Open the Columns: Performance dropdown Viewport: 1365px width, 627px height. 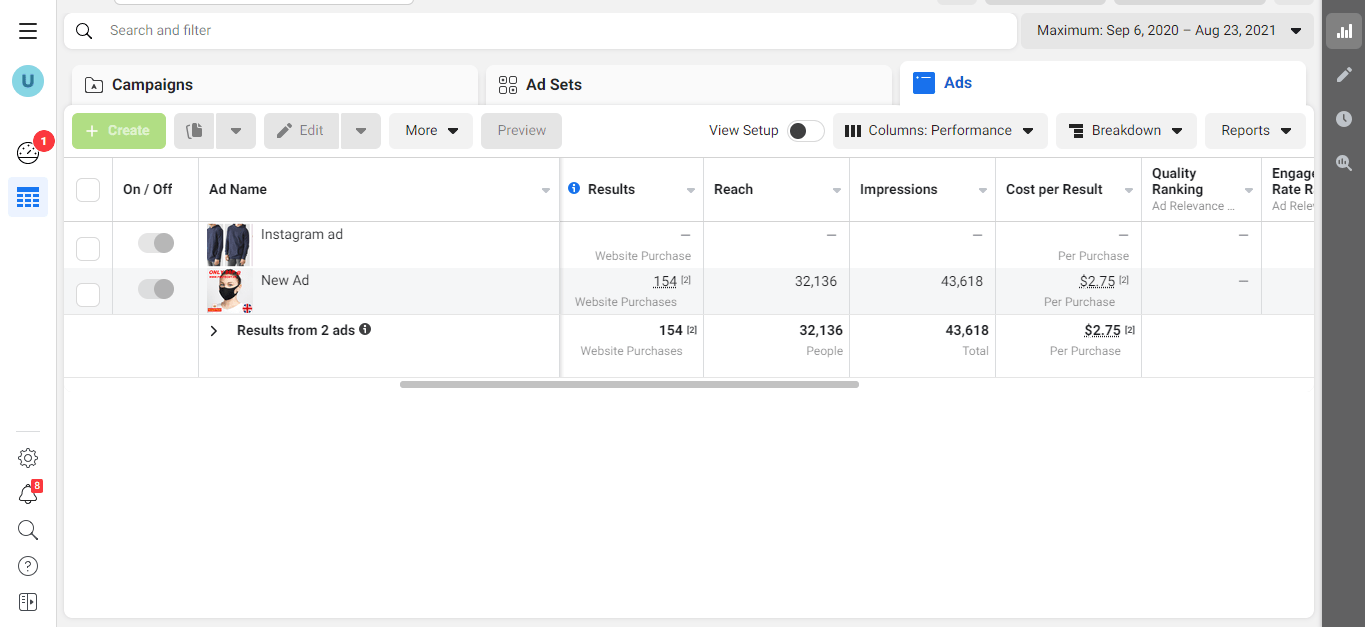point(940,131)
